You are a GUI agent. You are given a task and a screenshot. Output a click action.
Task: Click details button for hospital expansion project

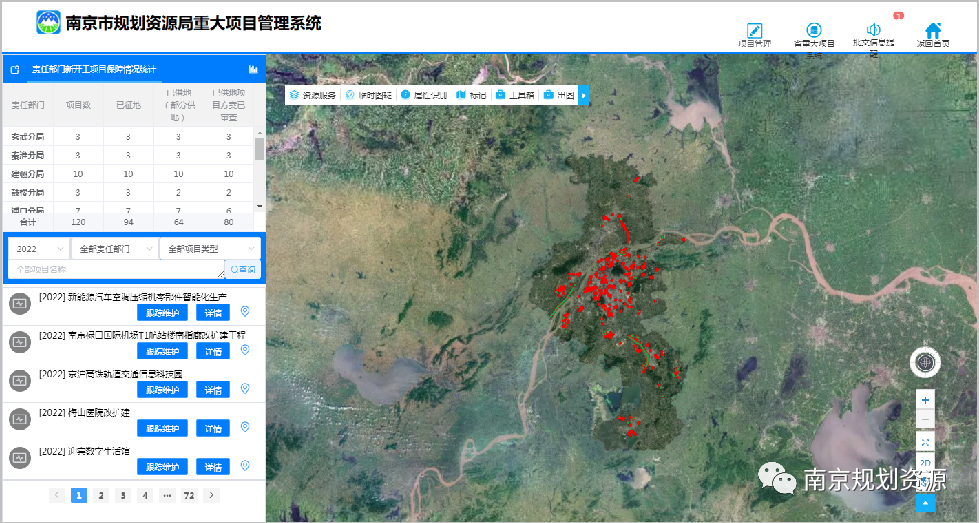(x=213, y=428)
